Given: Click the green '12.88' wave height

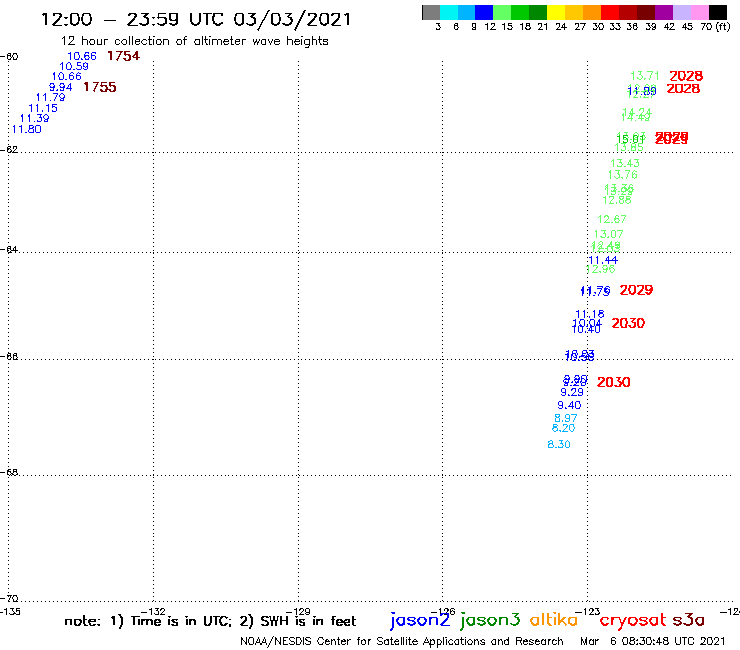Looking at the screenshot, I should [617, 200].
